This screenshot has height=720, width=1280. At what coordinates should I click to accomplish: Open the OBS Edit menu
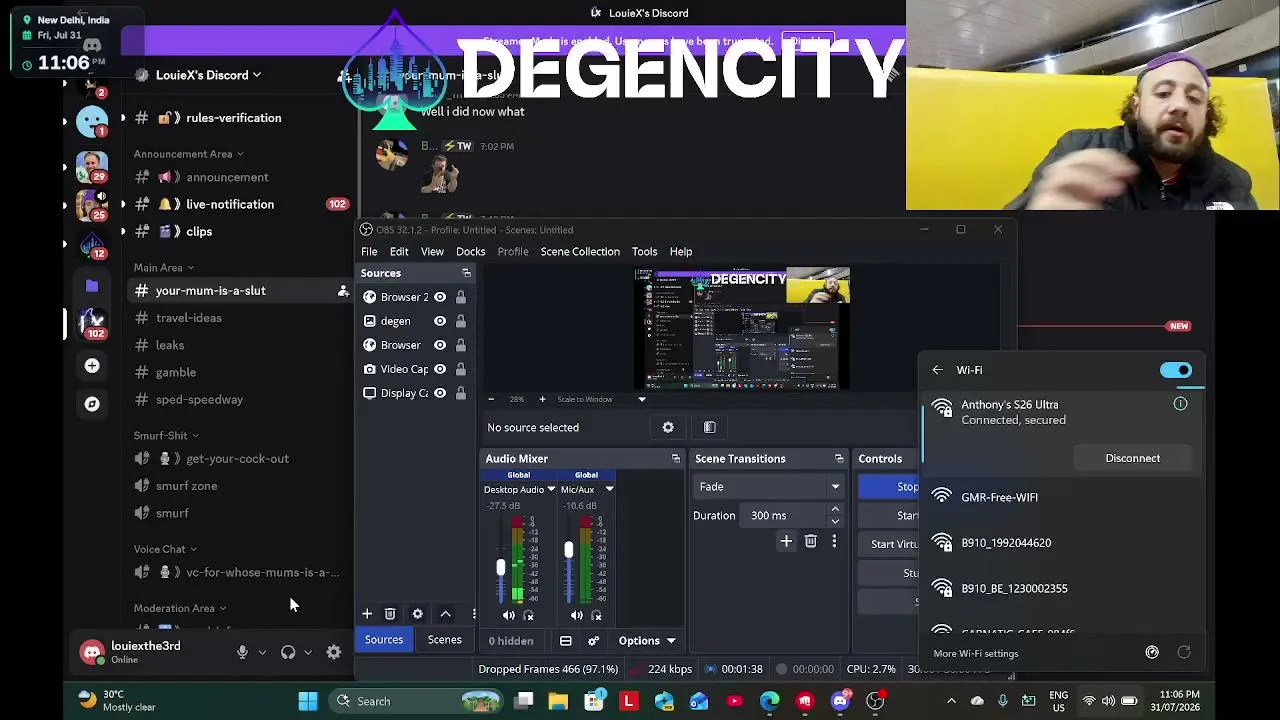pyautogui.click(x=399, y=252)
